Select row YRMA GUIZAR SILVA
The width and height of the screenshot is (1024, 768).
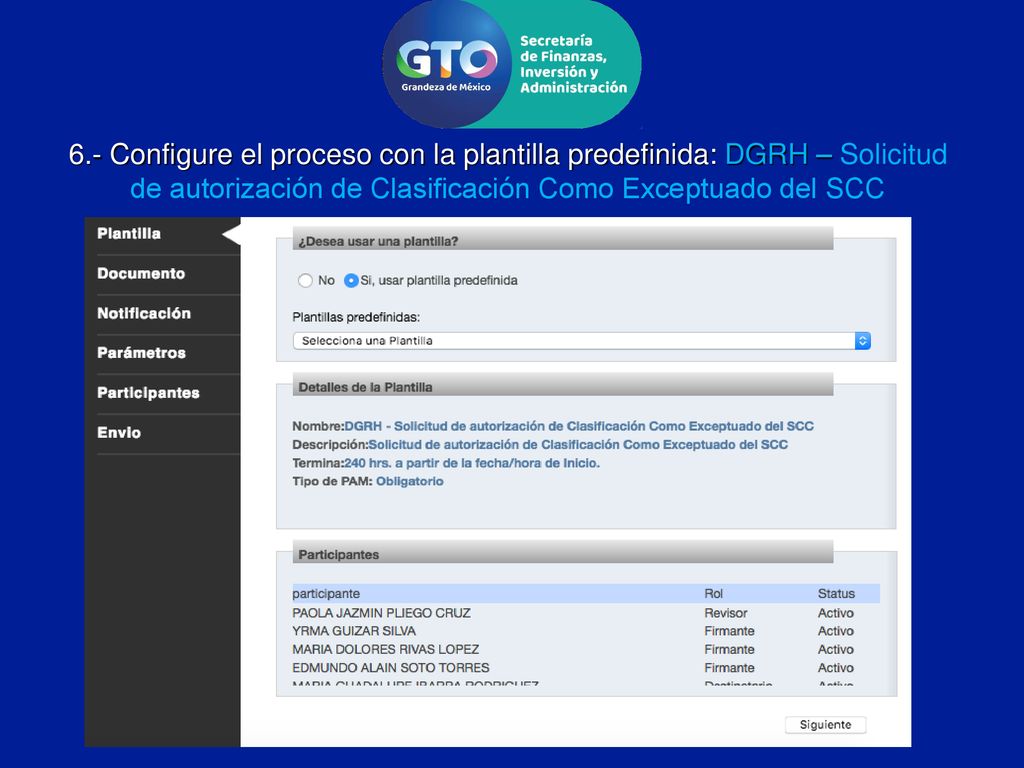[586, 632]
